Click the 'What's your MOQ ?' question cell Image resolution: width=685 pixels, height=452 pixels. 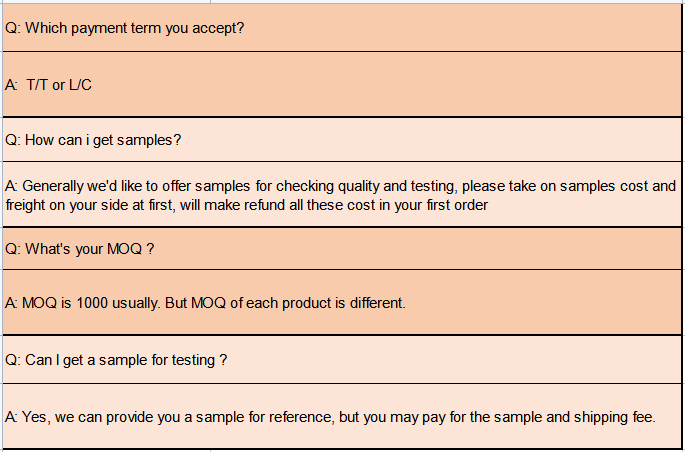[342, 248]
